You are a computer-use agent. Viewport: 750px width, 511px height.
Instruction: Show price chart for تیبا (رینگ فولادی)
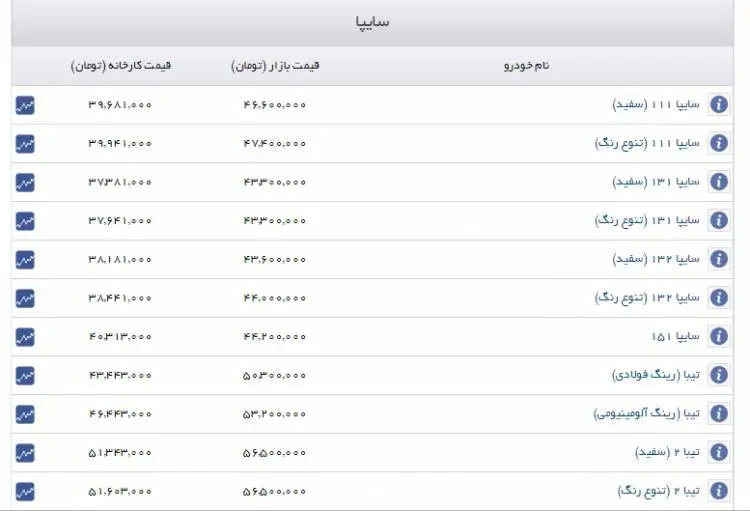click(x=25, y=376)
